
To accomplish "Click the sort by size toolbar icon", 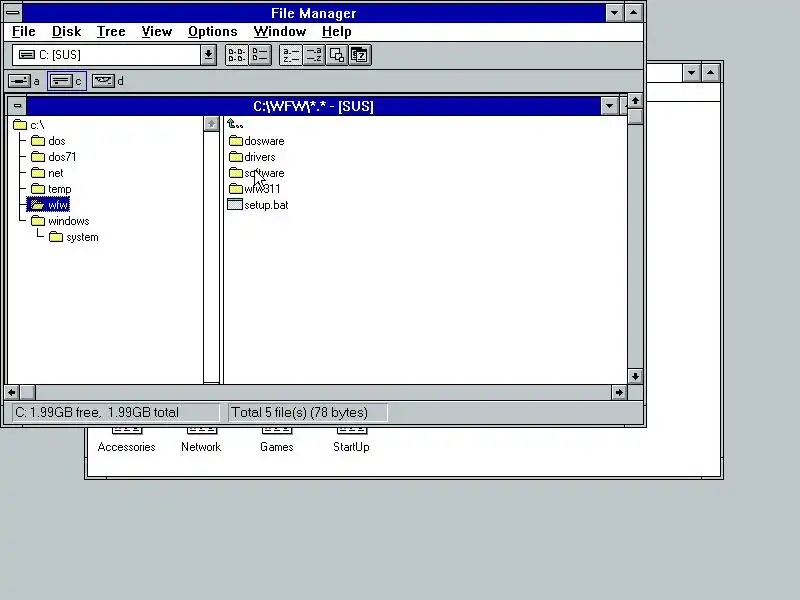I will tap(337, 55).
